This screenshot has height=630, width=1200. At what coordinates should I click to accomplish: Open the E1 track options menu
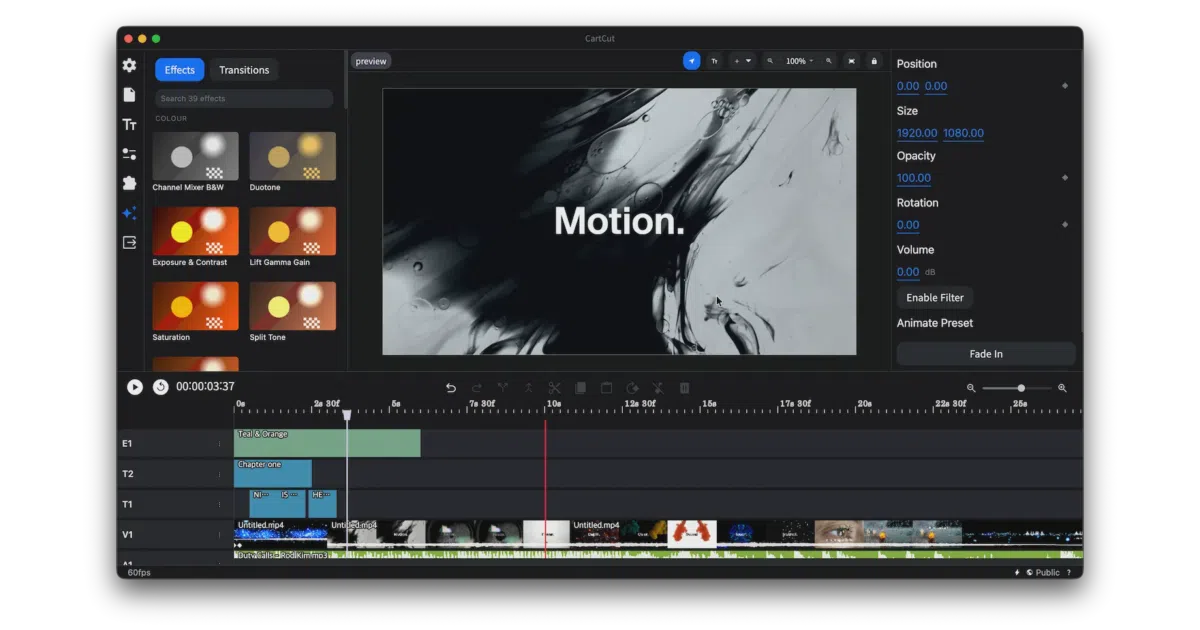(x=220, y=443)
